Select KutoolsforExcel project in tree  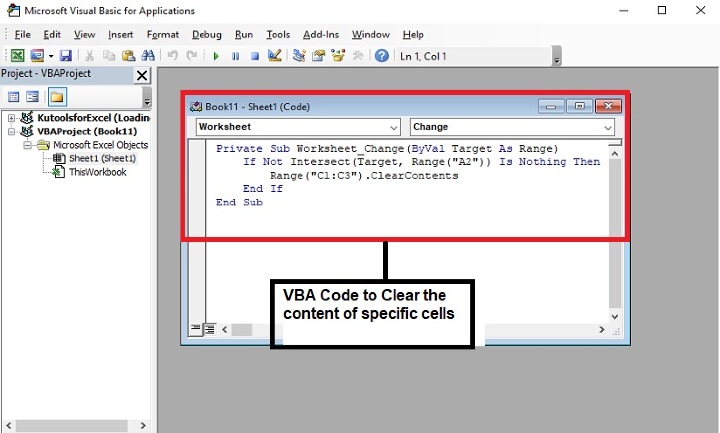(x=93, y=118)
